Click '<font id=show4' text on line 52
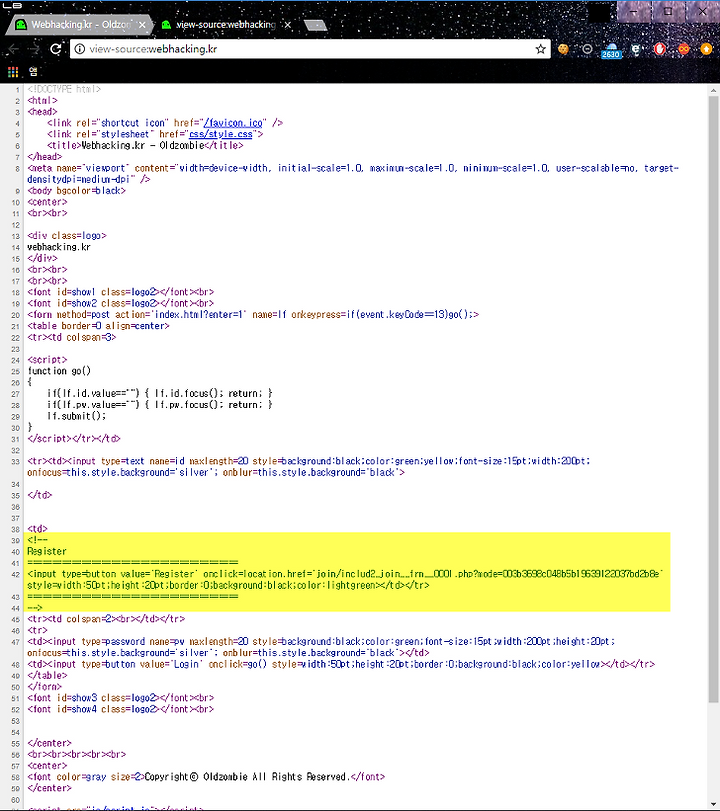The image size is (720, 811). tap(62, 709)
